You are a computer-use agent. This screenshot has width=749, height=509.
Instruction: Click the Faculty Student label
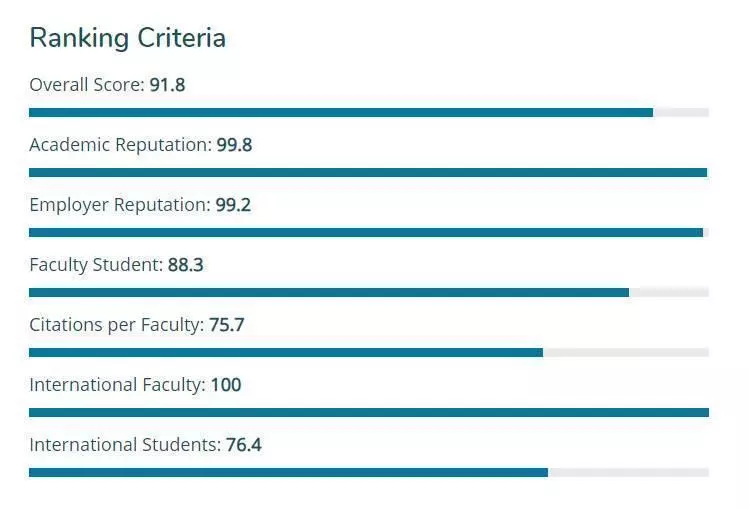pos(96,265)
